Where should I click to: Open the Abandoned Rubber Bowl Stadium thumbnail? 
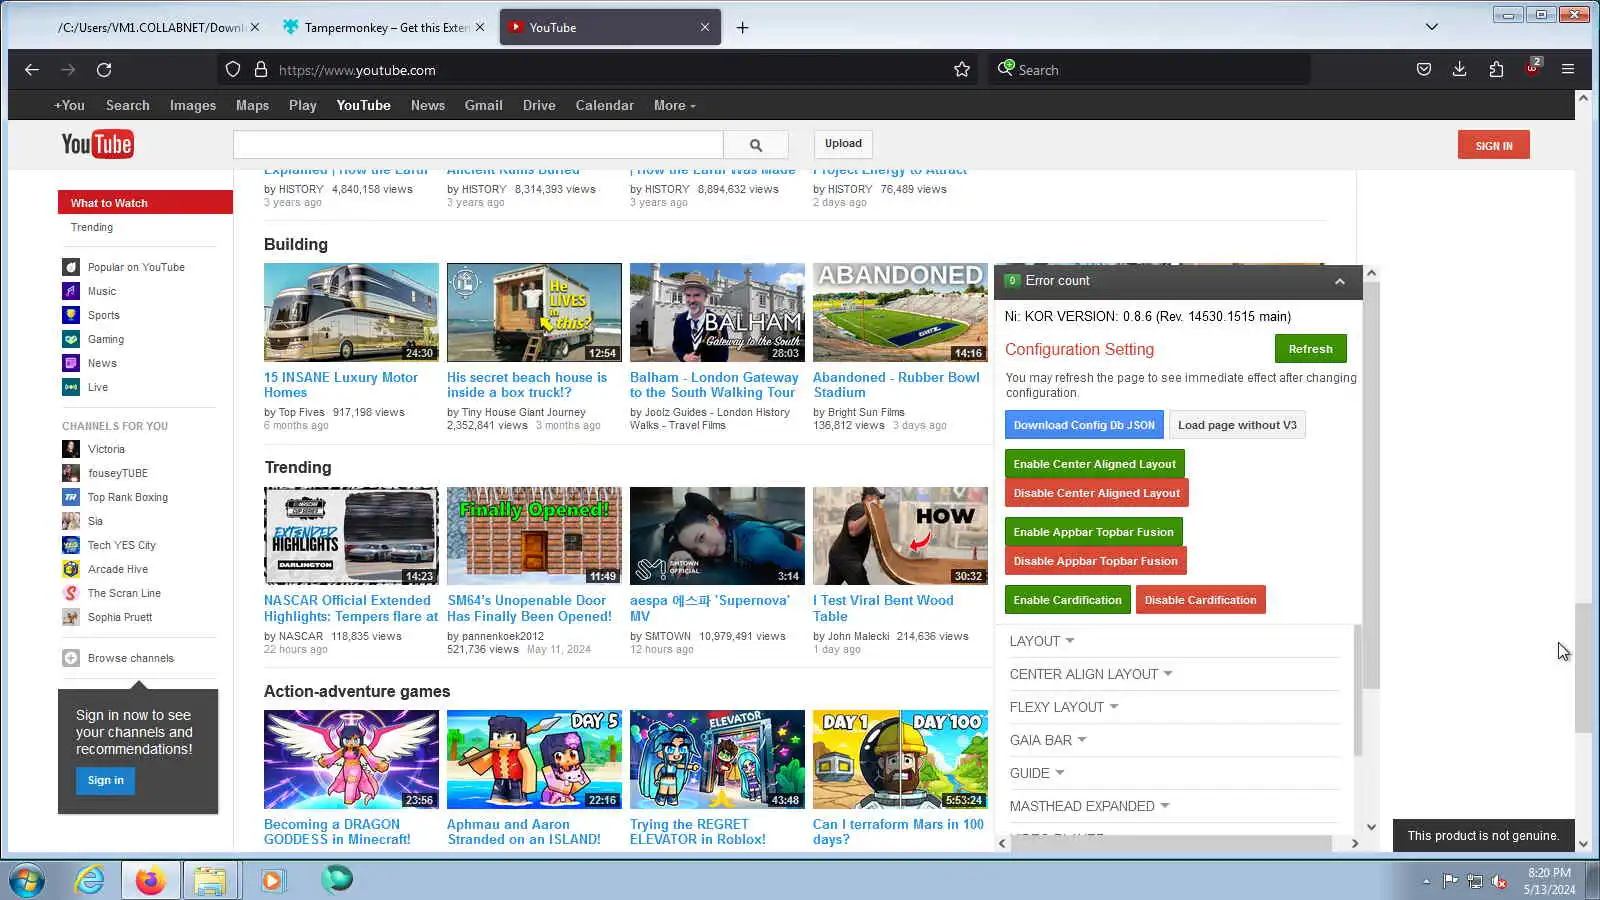[x=900, y=312]
